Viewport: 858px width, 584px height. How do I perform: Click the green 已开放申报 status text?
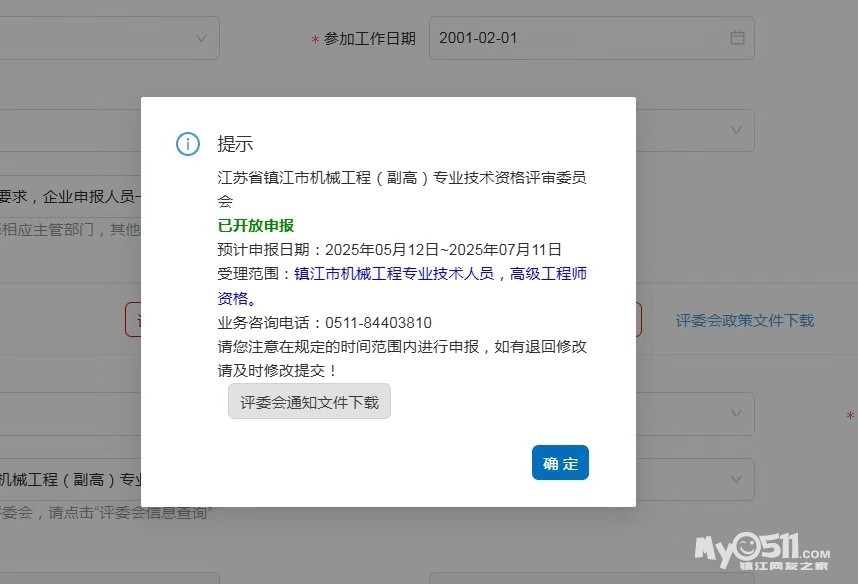pyautogui.click(x=256, y=225)
